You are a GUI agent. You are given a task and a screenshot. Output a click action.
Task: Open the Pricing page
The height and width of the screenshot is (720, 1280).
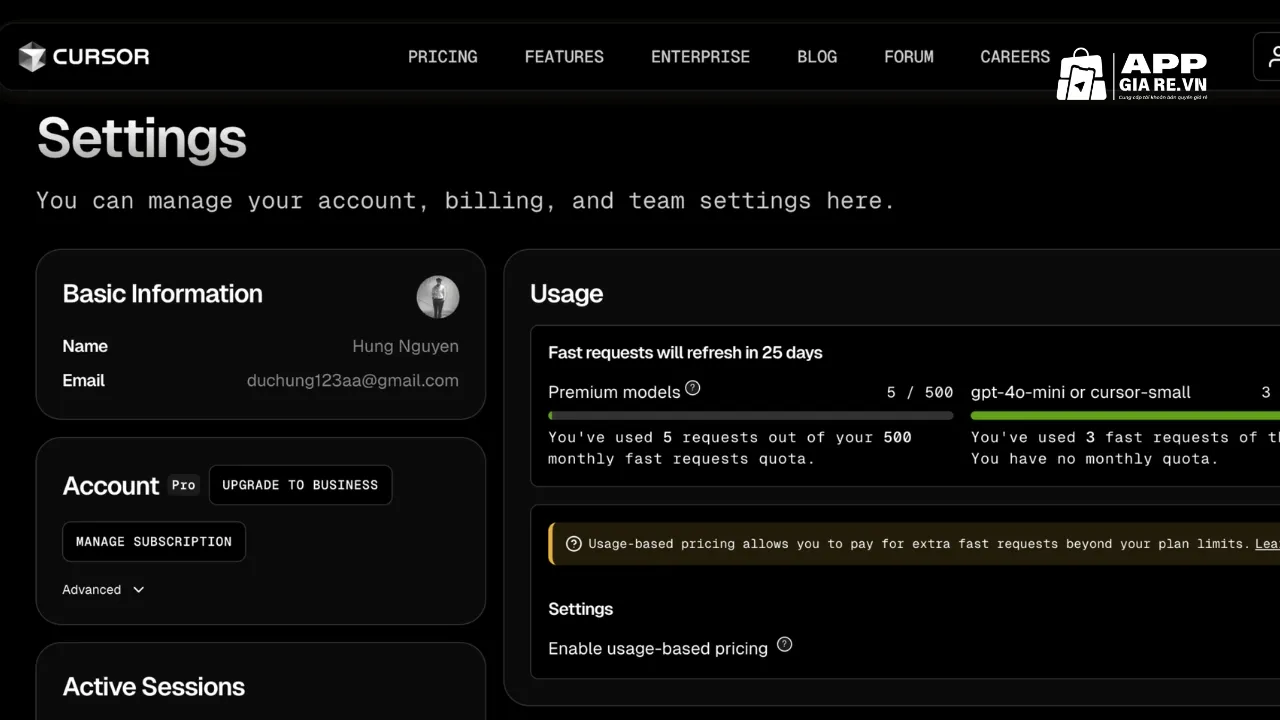point(442,57)
